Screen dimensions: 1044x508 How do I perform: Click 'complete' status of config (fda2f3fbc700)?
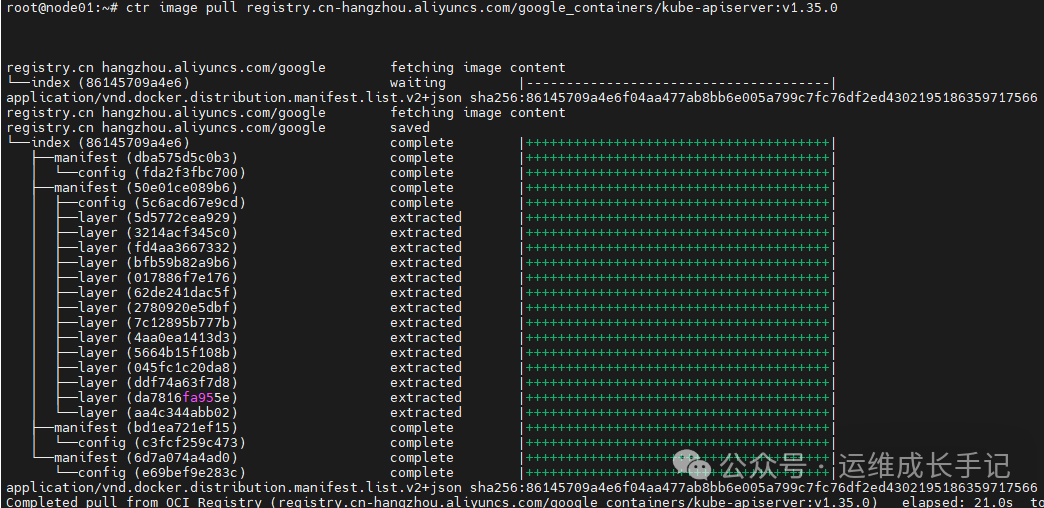click(x=421, y=172)
